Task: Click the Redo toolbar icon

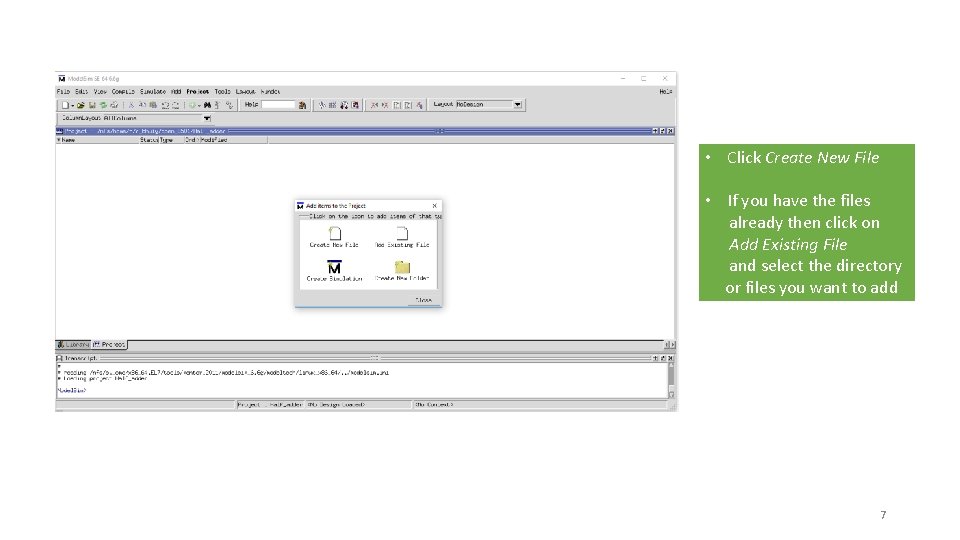Action: [176, 105]
